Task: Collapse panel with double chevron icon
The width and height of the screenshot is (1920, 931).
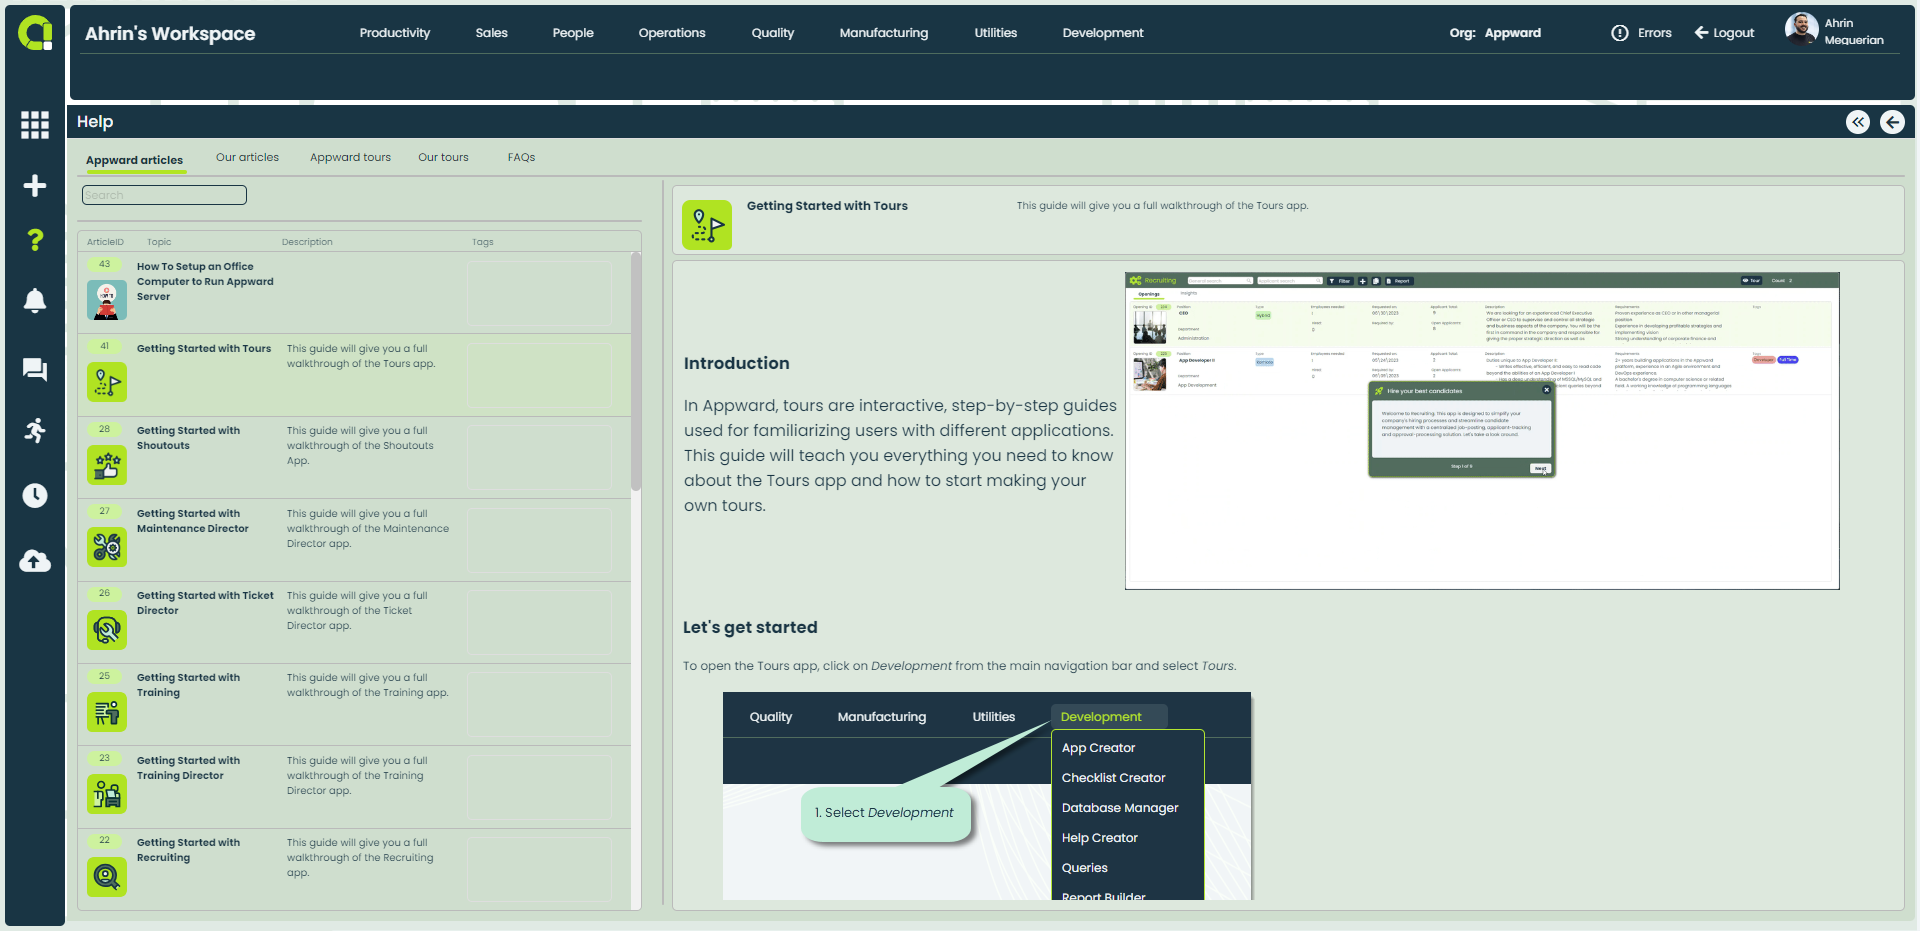Action: click(1858, 122)
